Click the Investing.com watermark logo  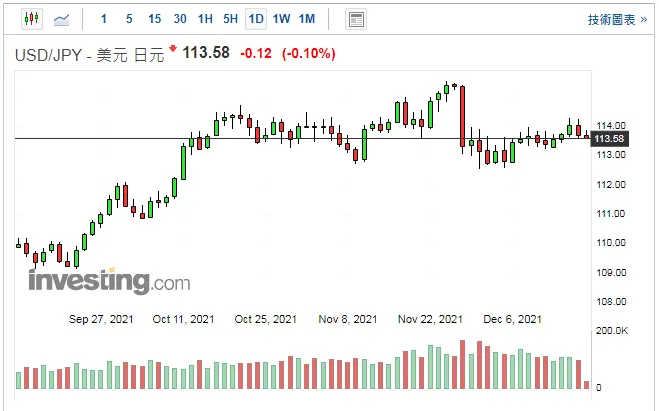point(108,281)
